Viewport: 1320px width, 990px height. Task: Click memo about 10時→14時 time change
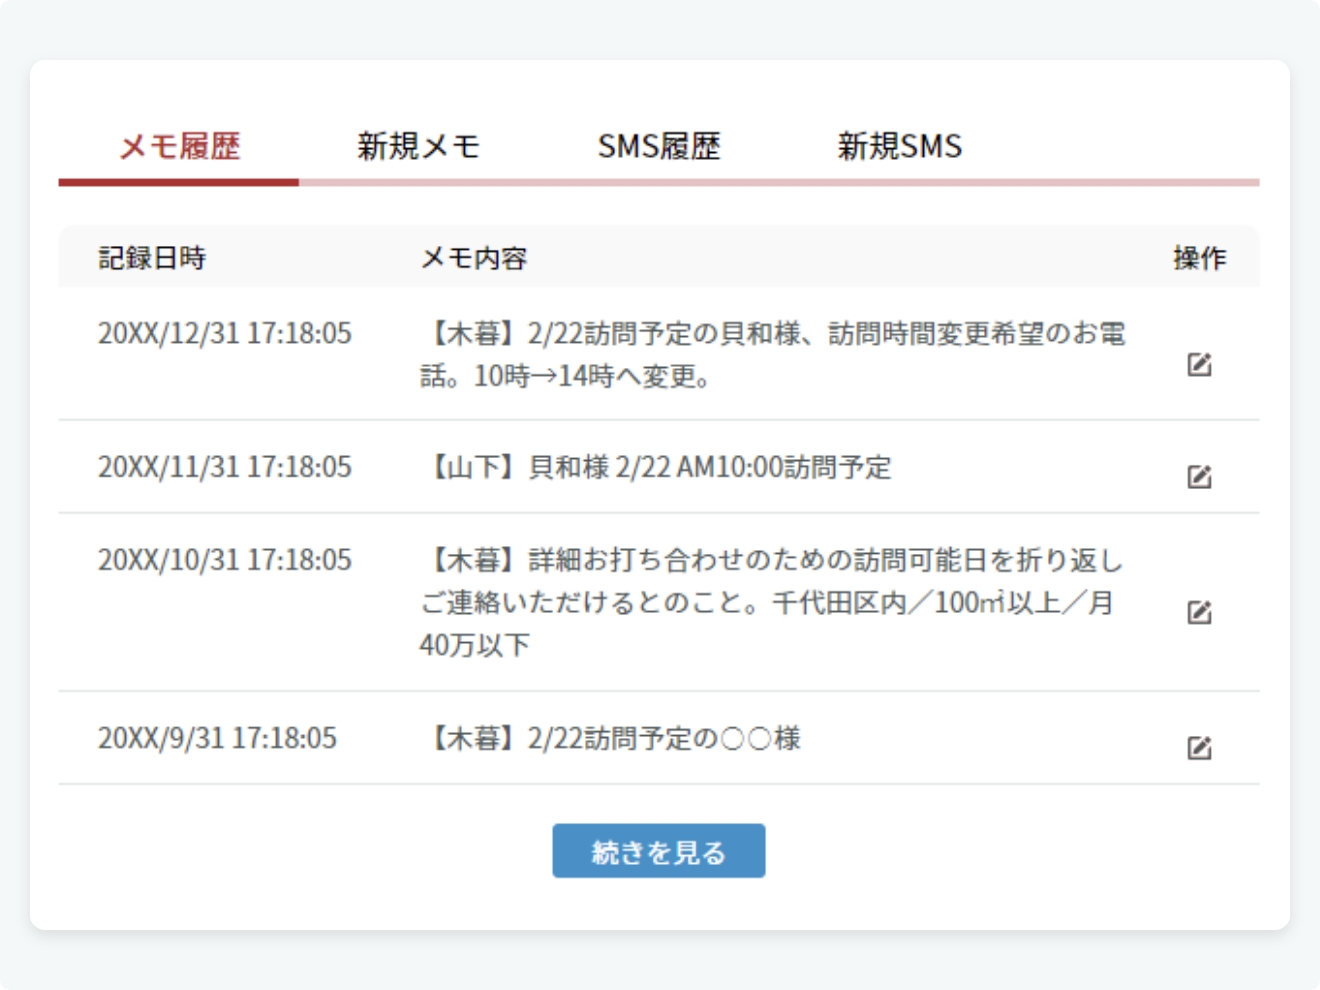click(772, 355)
